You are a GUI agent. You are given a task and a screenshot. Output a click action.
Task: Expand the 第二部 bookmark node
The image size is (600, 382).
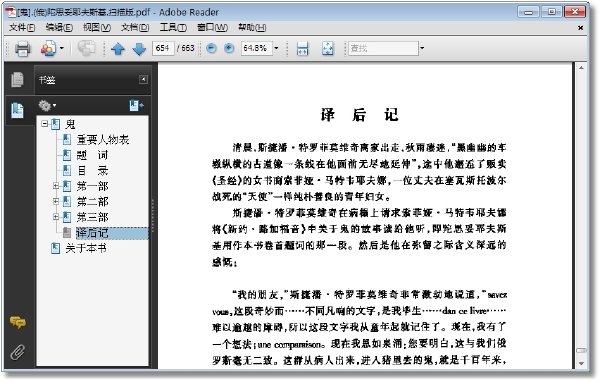point(56,201)
